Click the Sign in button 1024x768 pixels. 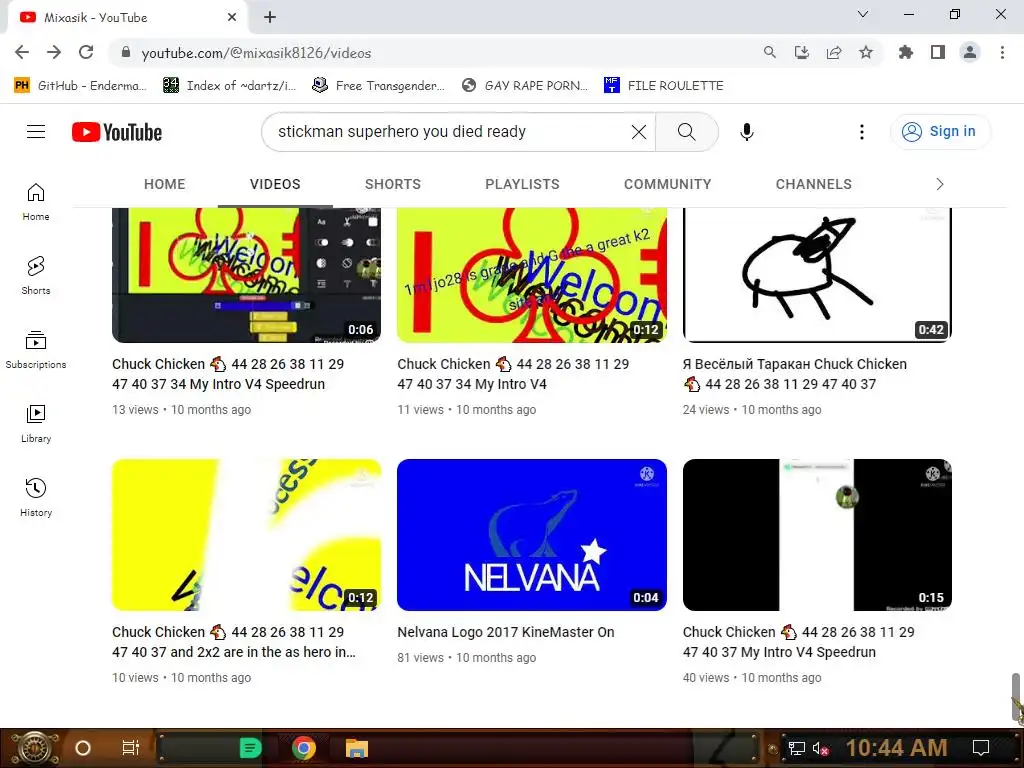click(x=940, y=131)
